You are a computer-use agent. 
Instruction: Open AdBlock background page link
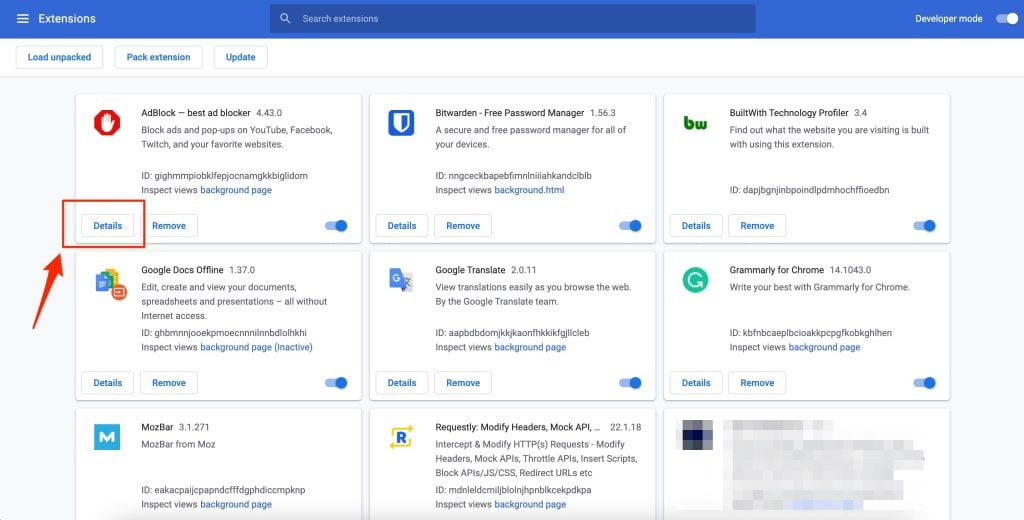click(236, 190)
